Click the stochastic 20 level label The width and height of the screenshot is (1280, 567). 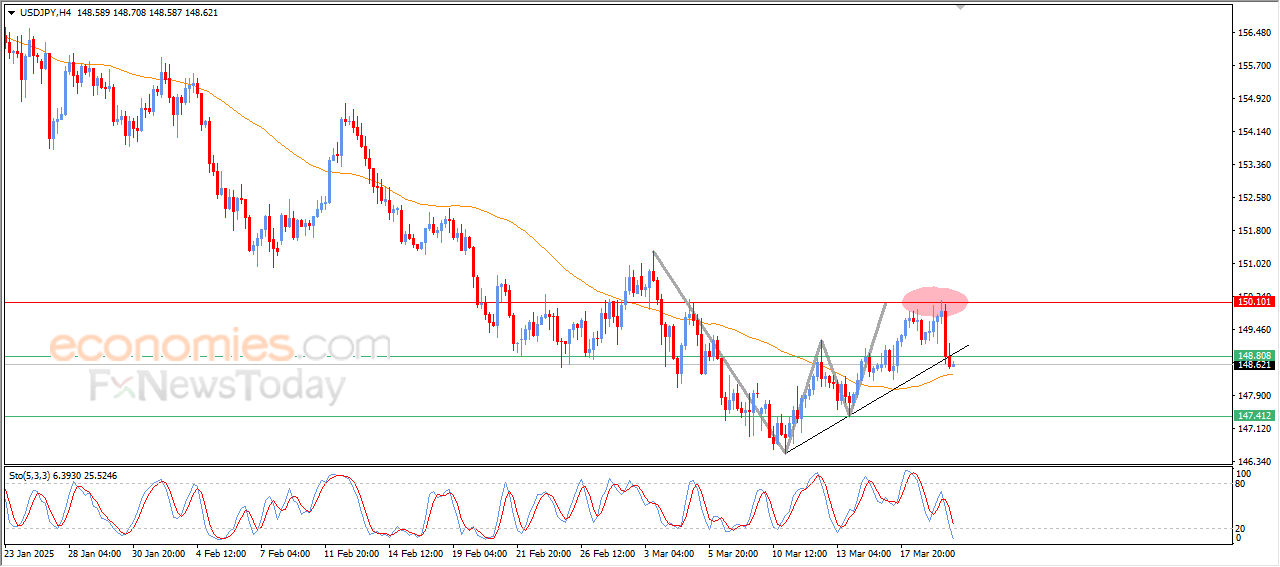pos(1242,528)
